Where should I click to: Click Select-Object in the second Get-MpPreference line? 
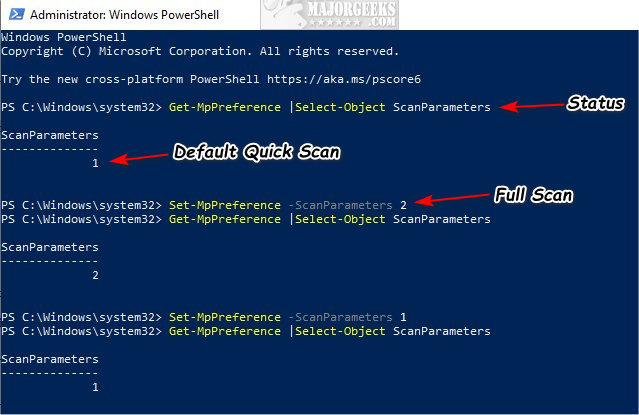click(x=340, y=219)
